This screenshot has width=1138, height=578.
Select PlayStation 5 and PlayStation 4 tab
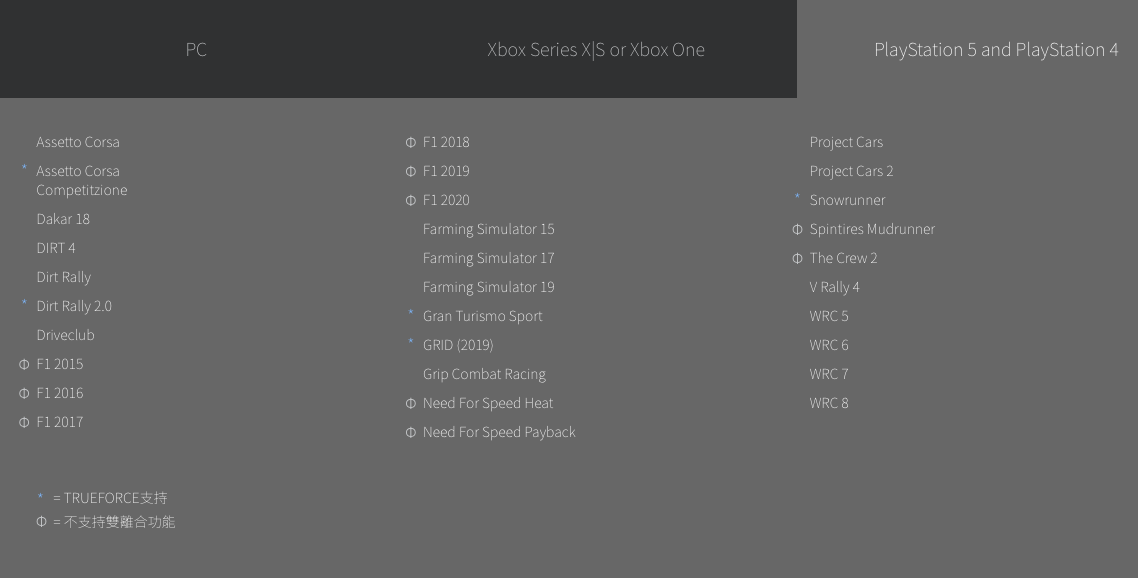996,49
